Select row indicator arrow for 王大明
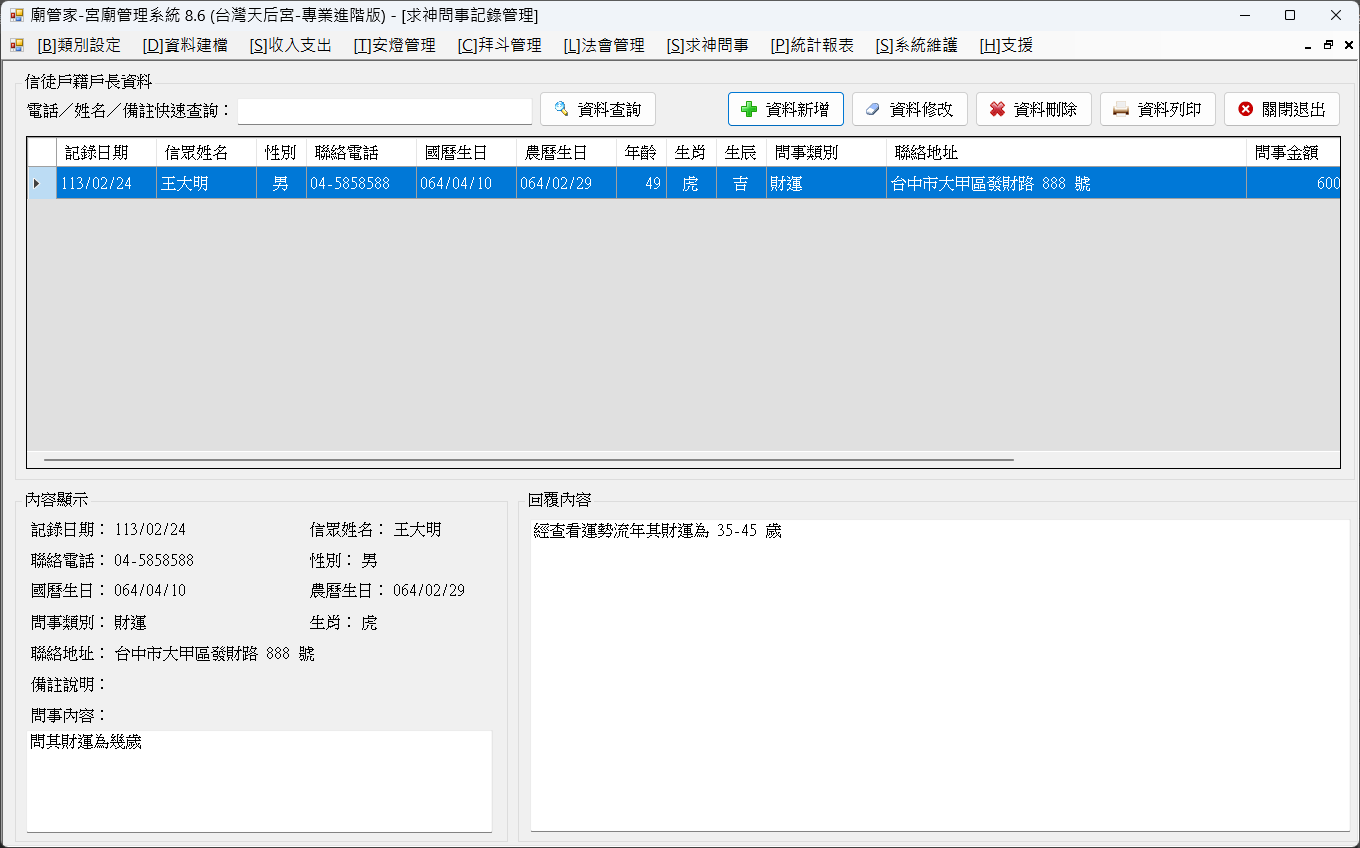The height and width of the screenshot is (848, 1360). [x=42, y=183]
